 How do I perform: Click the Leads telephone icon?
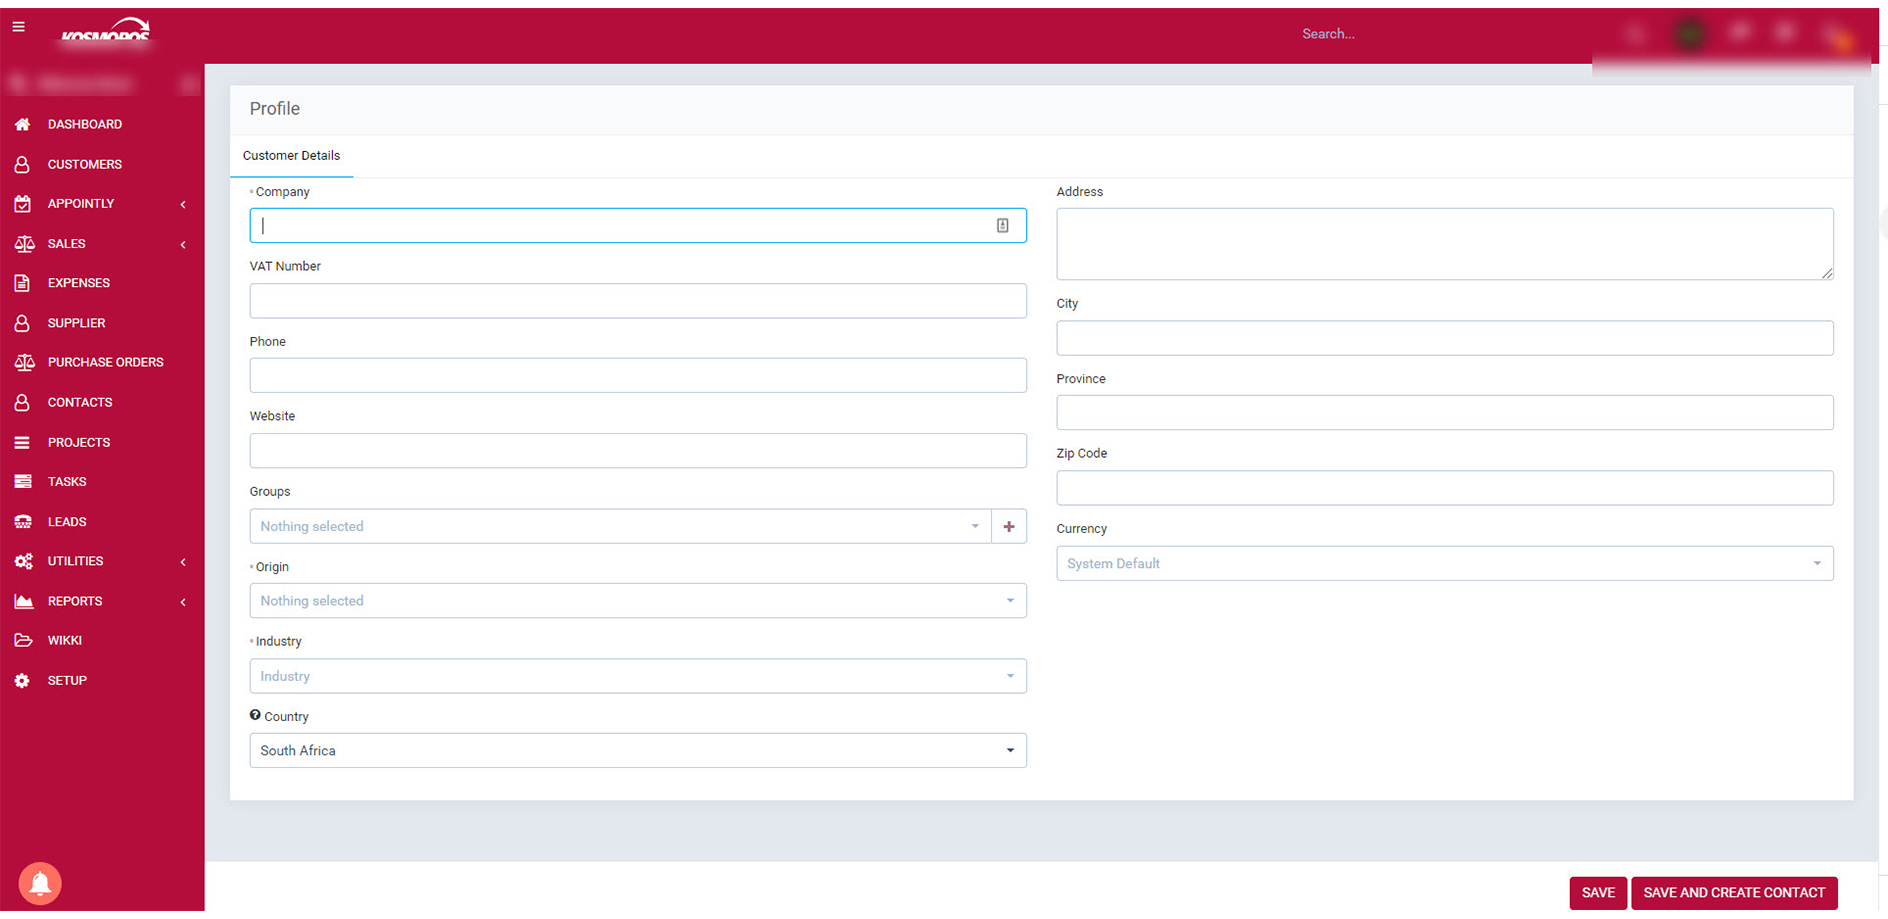click(x=23, y=522)
